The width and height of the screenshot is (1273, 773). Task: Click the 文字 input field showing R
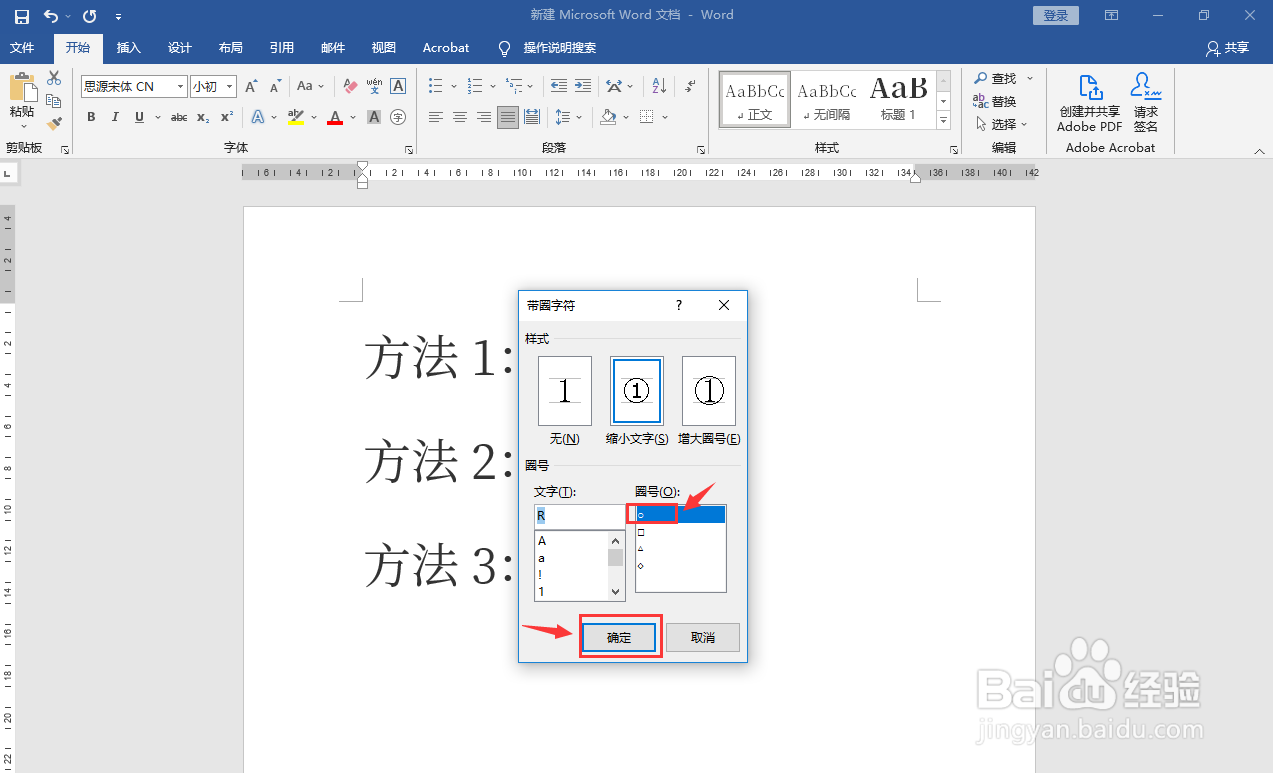[x=579, y=515]
